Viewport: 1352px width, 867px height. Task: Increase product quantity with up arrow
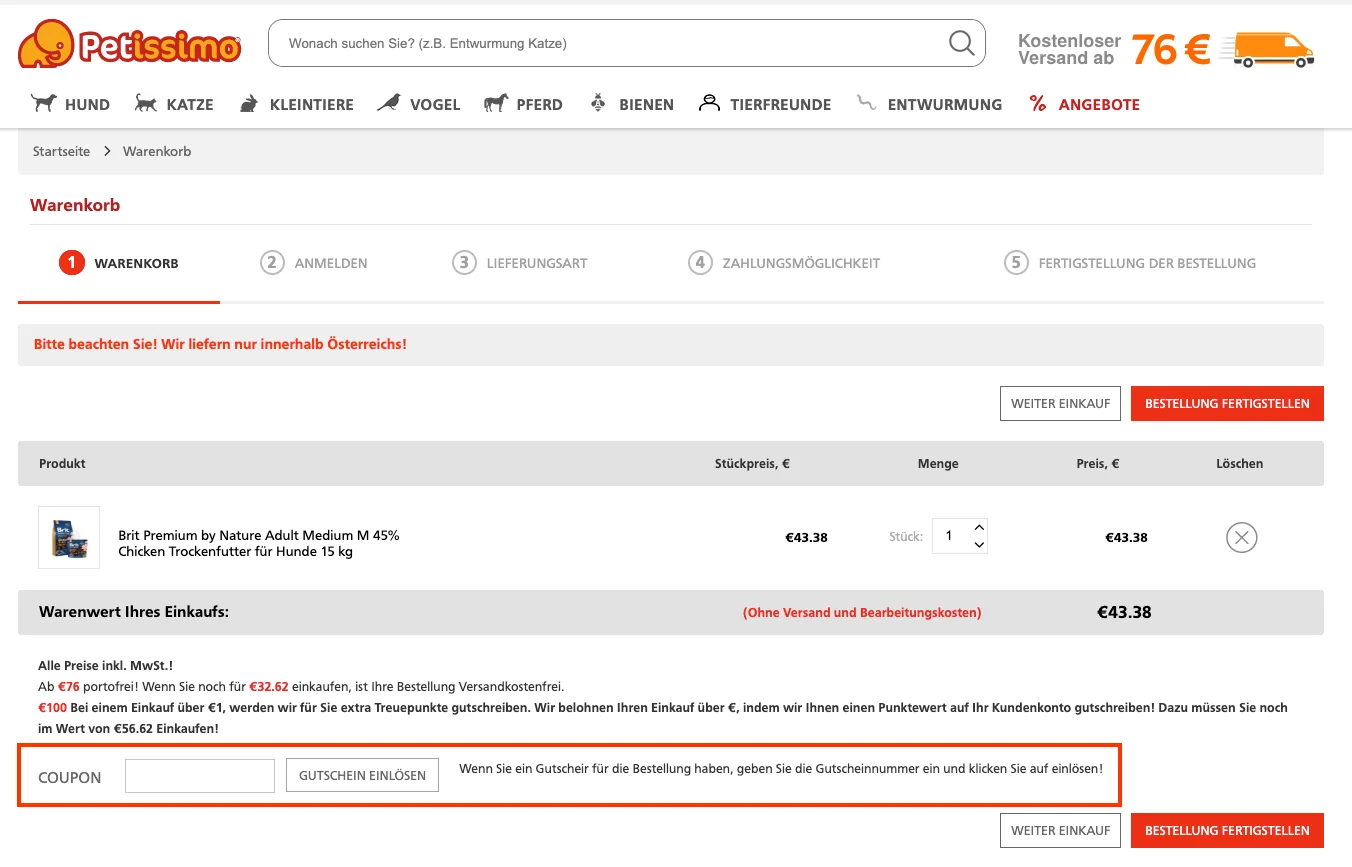[979, 528]
